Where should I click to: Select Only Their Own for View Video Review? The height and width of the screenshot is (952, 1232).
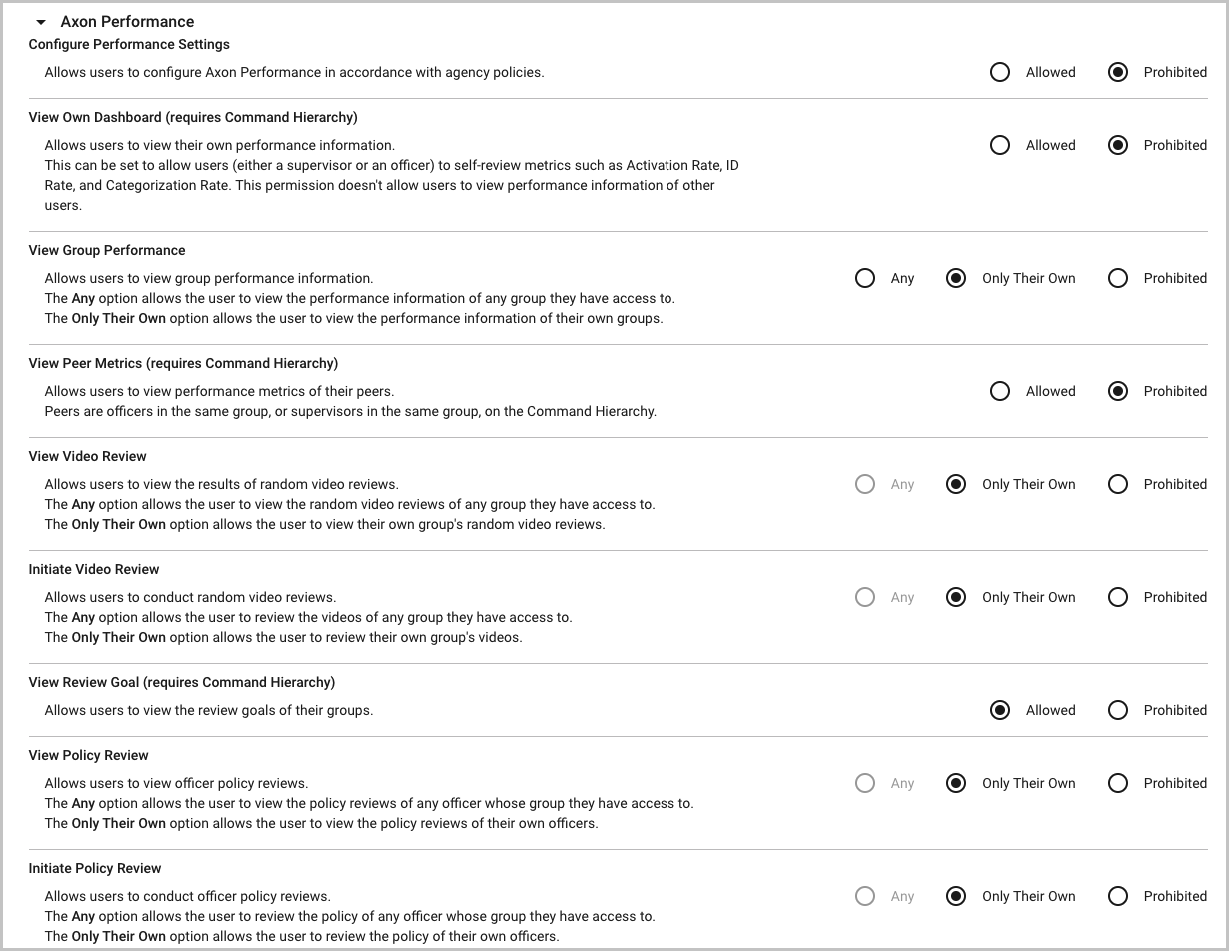pos(956,484)
